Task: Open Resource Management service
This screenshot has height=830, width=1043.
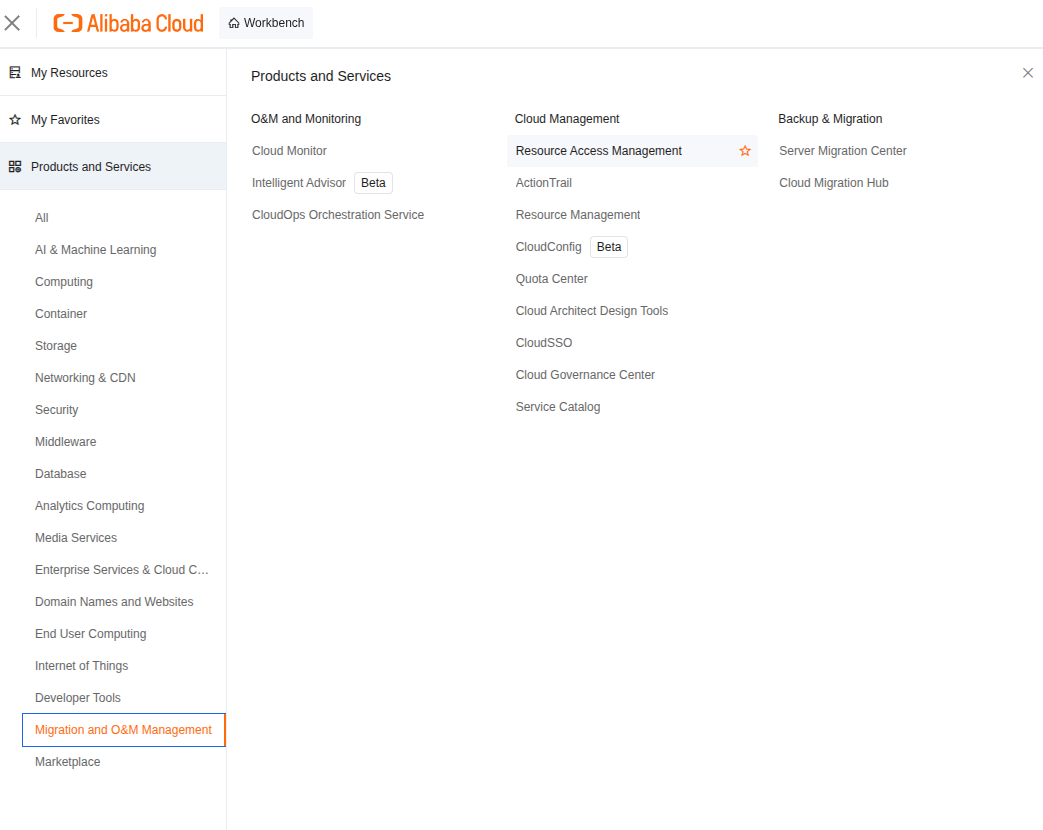Action: coord(578,215)
